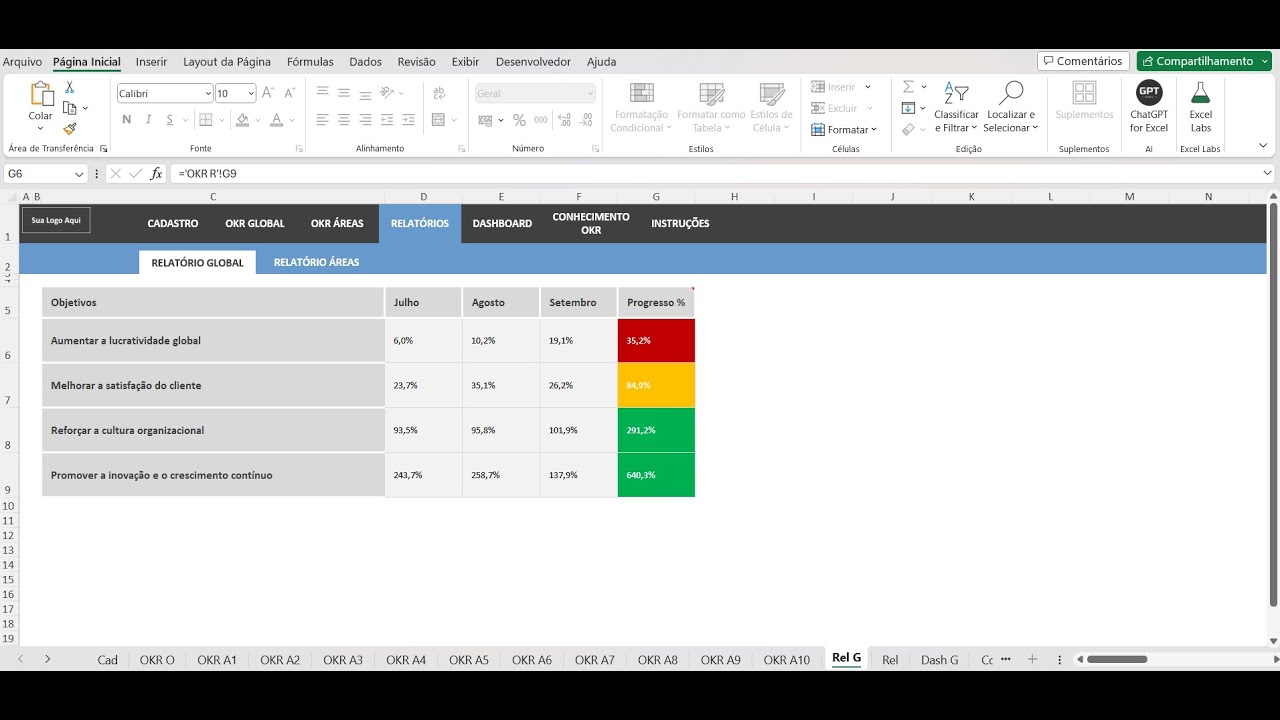Align text left in the cell
This screenshot has width=1280, height=720.
[x=322, y=120]
